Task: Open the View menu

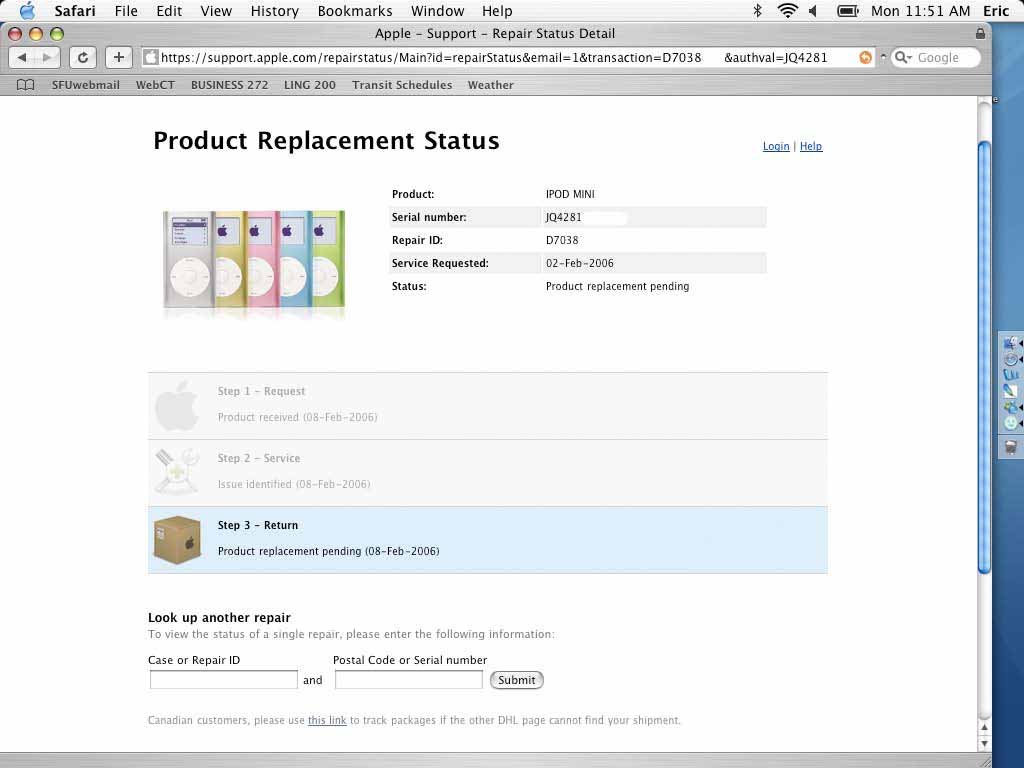Action: [x=216, y=11]
